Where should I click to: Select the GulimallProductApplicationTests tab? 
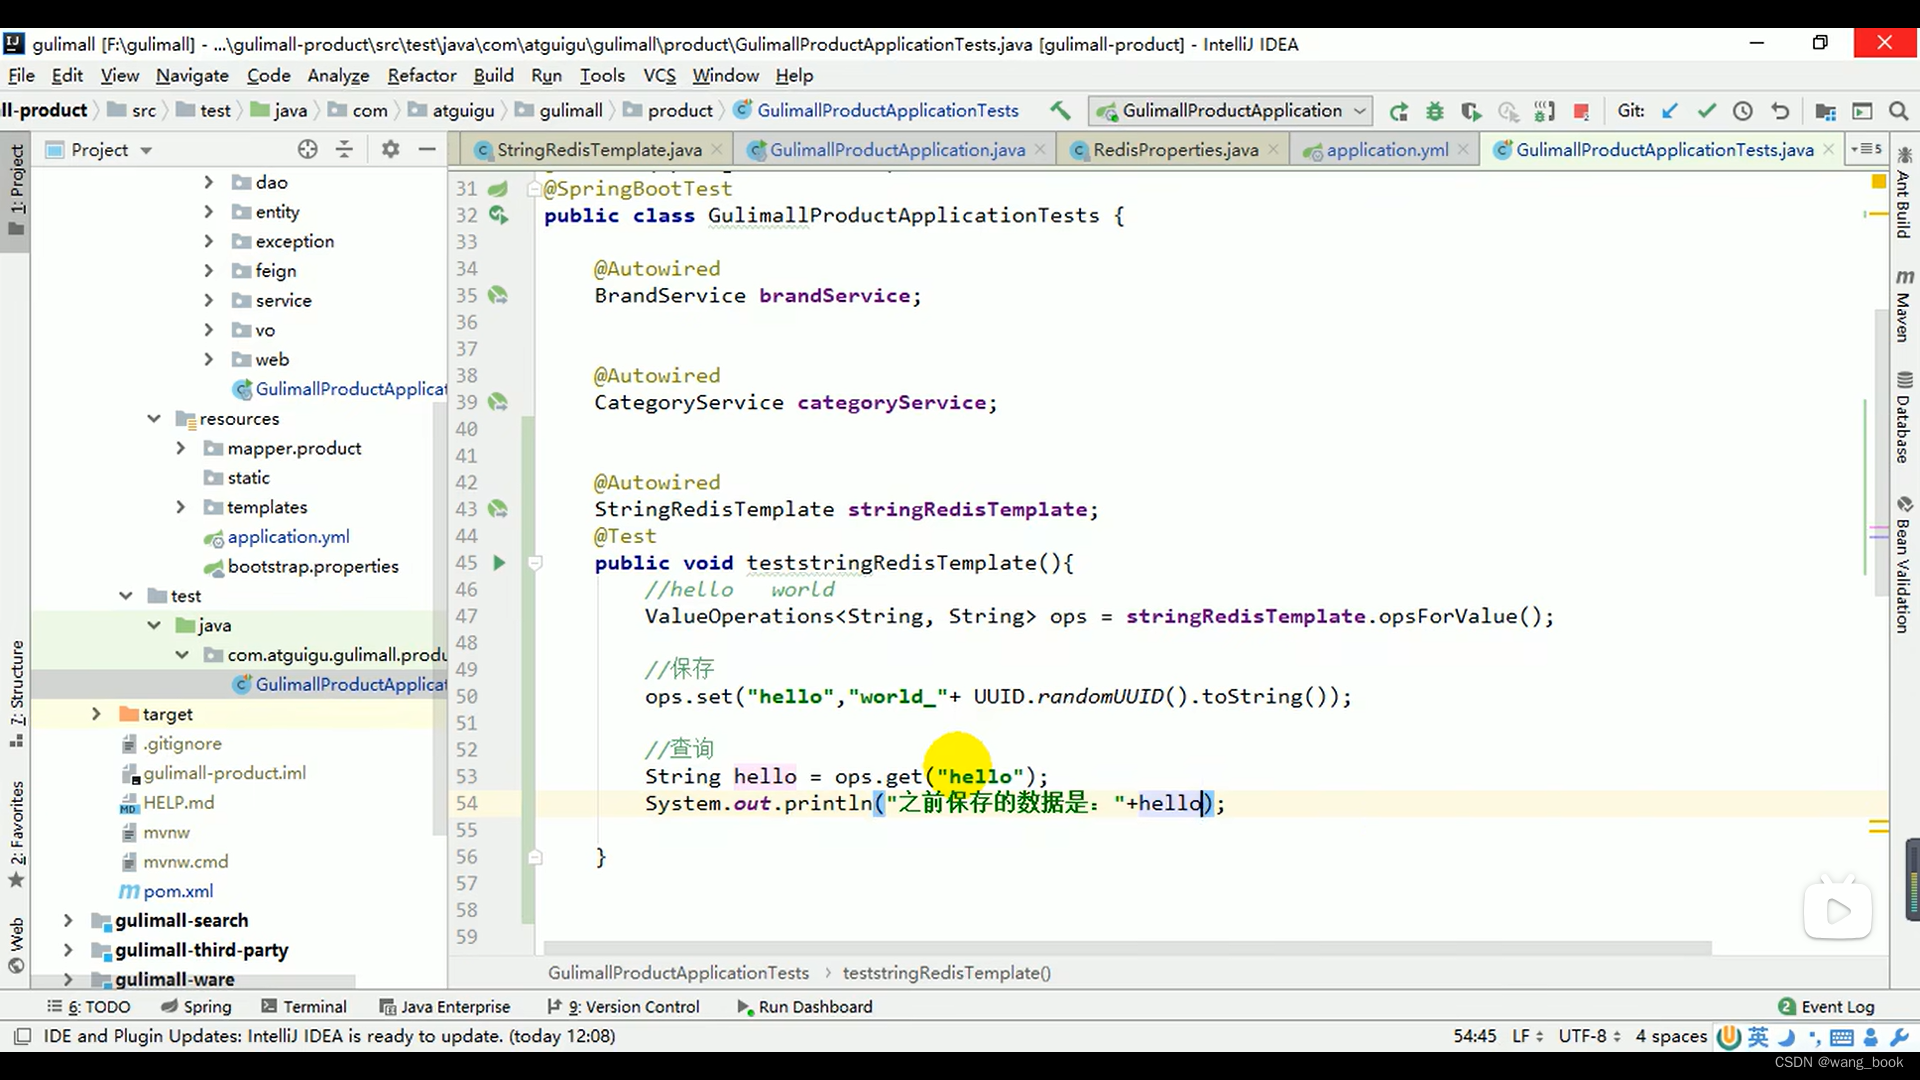pyautogui.click(x=1663, y=149)
